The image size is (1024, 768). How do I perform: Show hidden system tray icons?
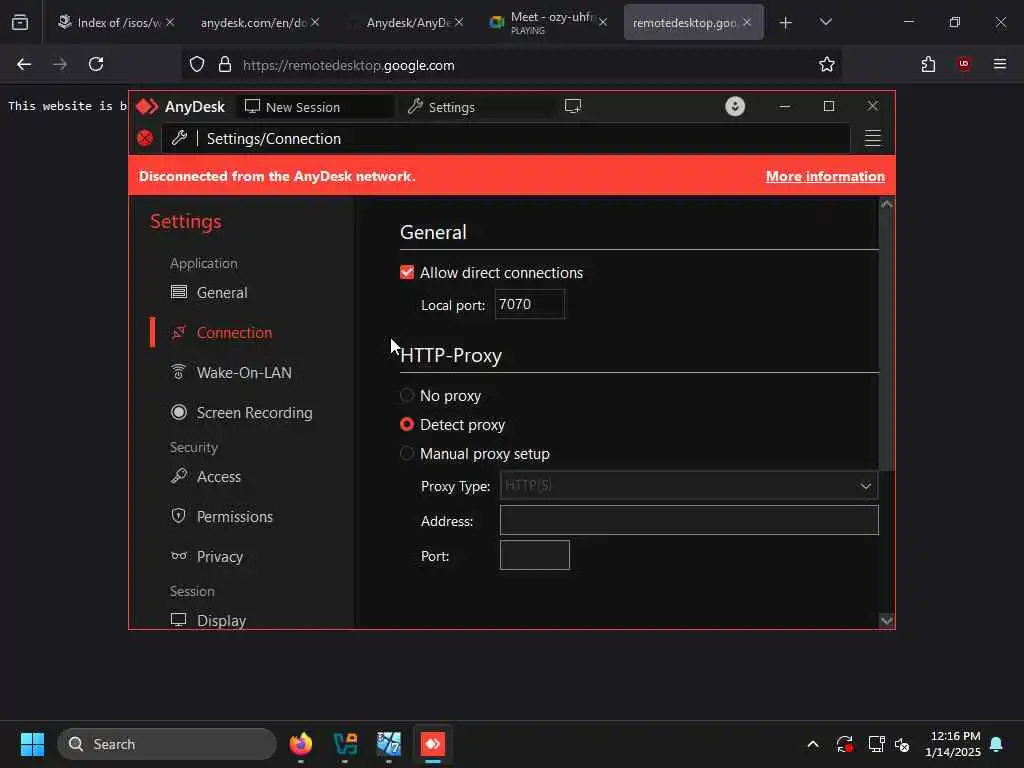click(x=813, y=744)
